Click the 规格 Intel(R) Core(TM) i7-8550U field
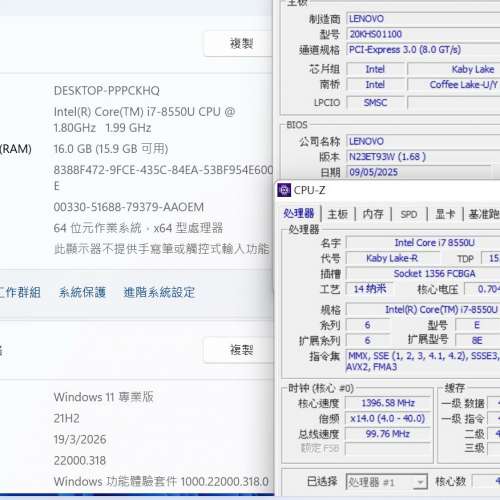The image size is (500, 500). [423, 310]
